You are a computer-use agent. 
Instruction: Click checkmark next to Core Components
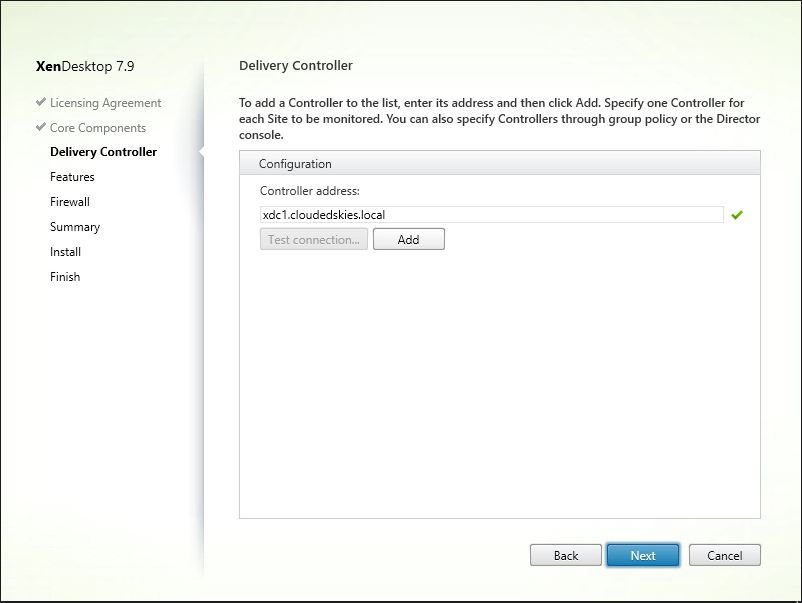coord(41,127)
